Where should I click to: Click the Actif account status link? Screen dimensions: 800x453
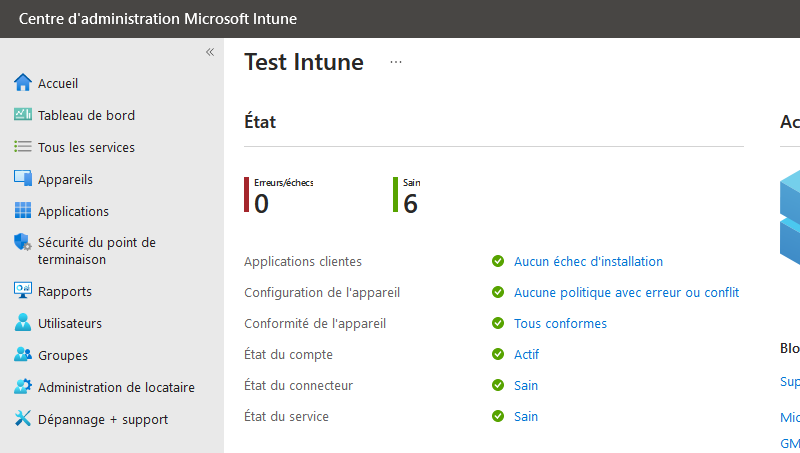pyautogui.click(x=526, y=355)
